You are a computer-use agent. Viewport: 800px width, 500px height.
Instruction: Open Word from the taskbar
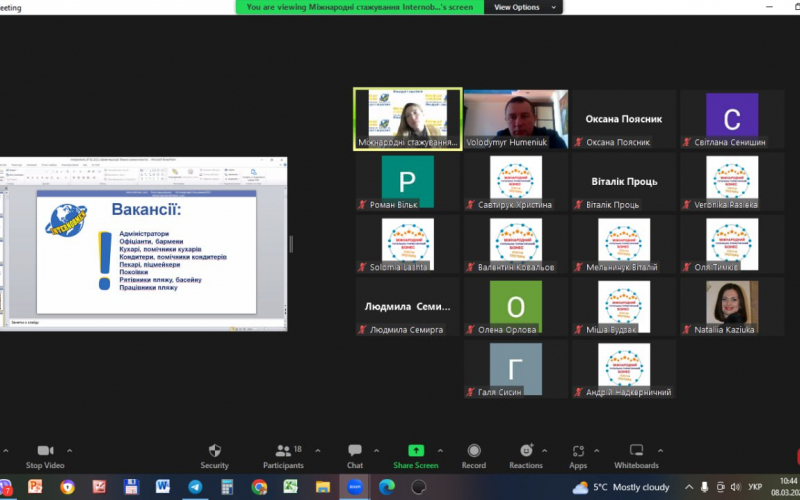pos(163,487)
